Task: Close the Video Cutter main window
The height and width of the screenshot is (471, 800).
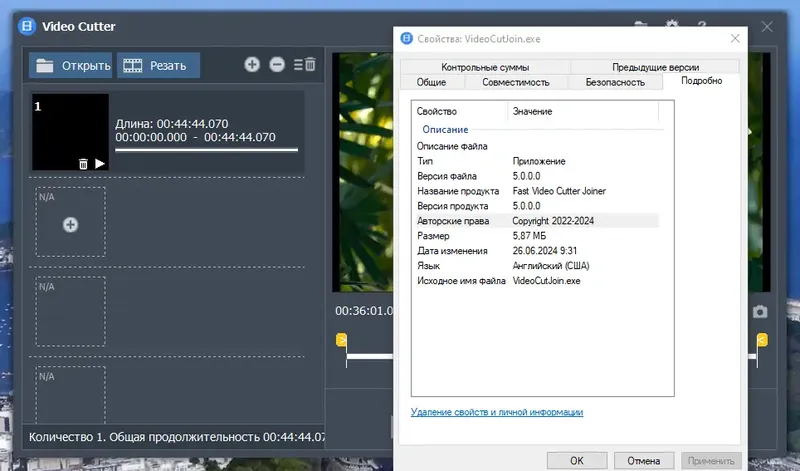Action: coord(767,27)
